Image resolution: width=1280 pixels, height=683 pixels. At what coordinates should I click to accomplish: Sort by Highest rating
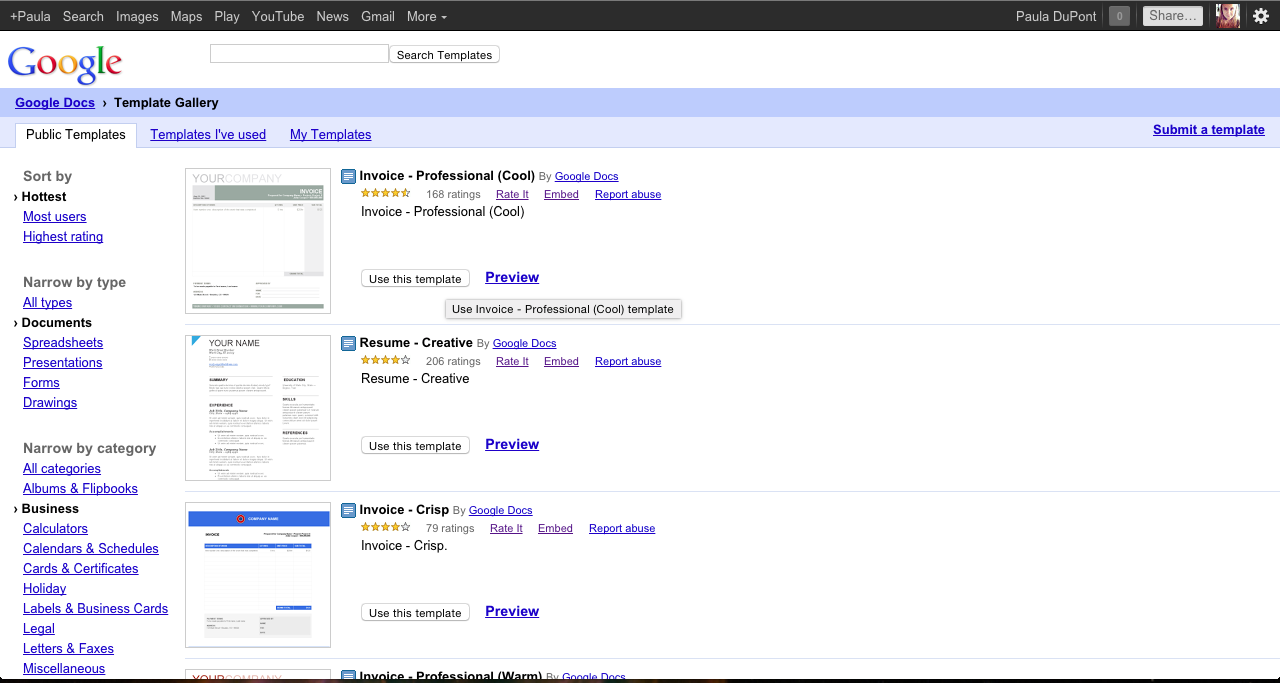(x=63, y=237)
